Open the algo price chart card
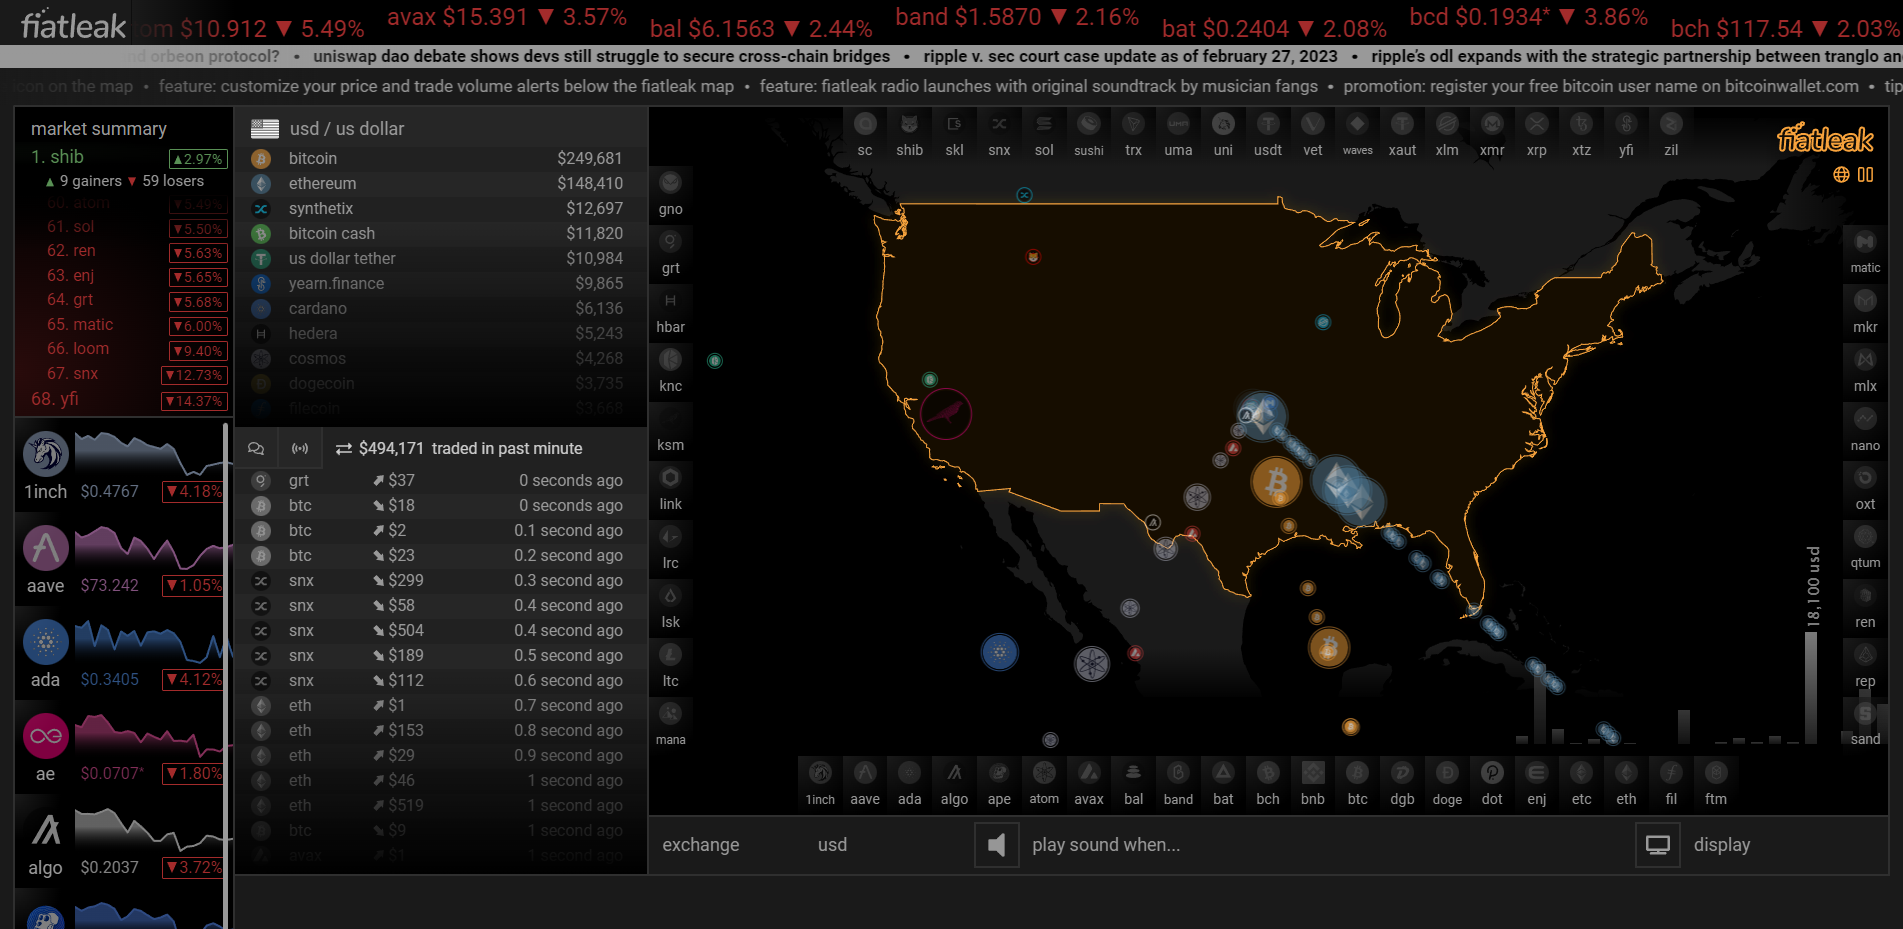Image resolution: width=1903 pixels, height=929 pixels. (122, 842)
